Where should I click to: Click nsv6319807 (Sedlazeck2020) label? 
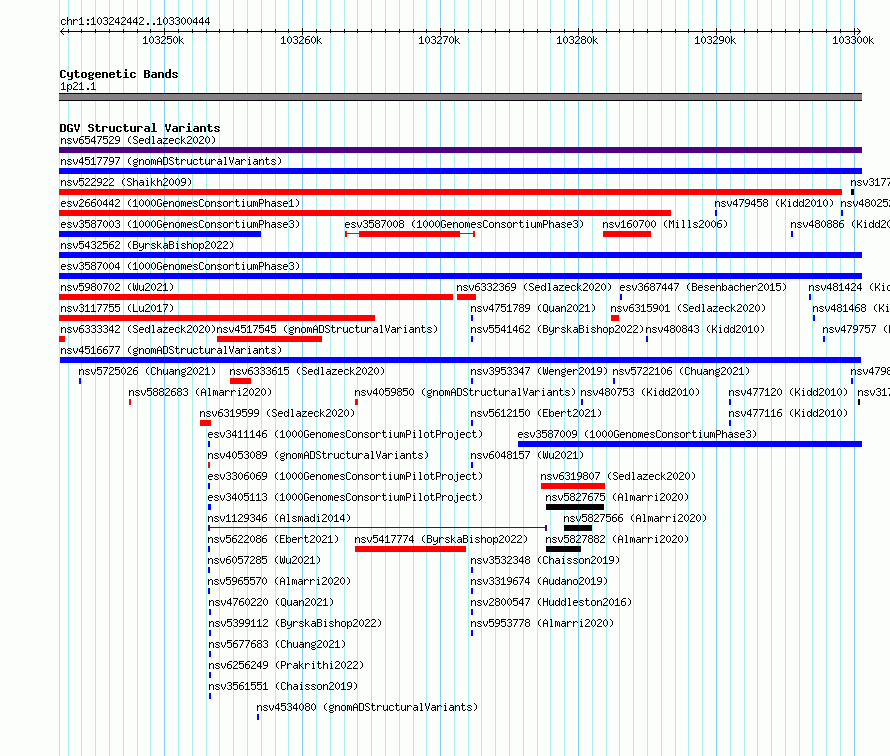[x=618, y=476]
